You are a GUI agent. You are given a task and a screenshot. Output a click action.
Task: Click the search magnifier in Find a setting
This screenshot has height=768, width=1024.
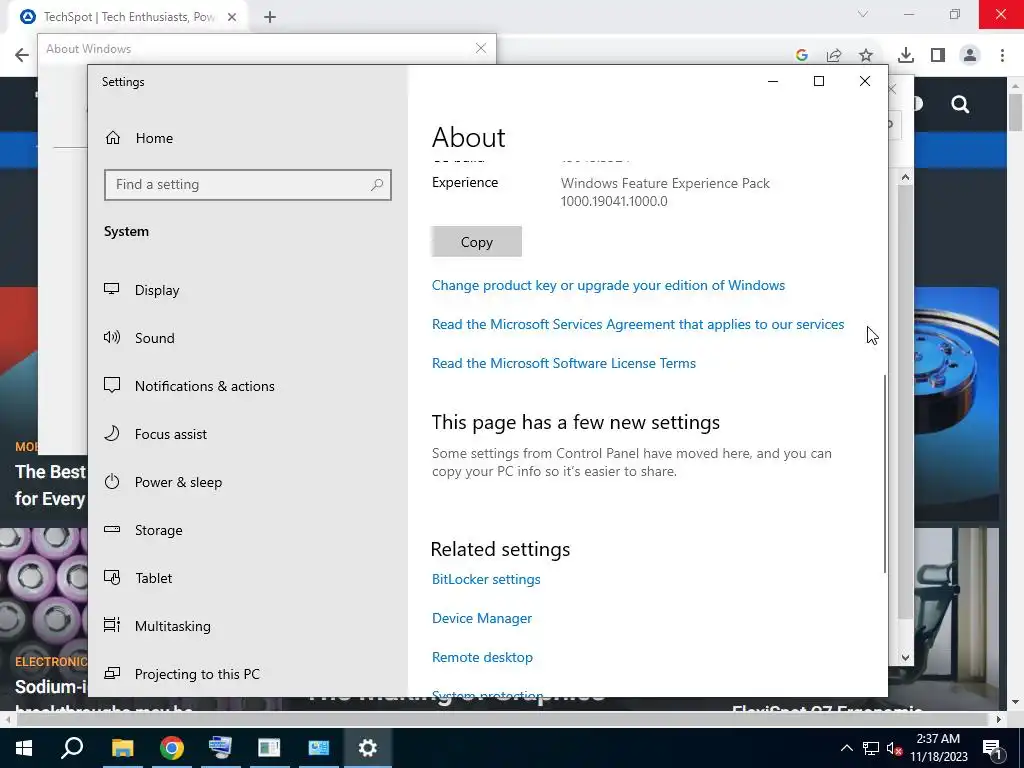click(377, 185)
